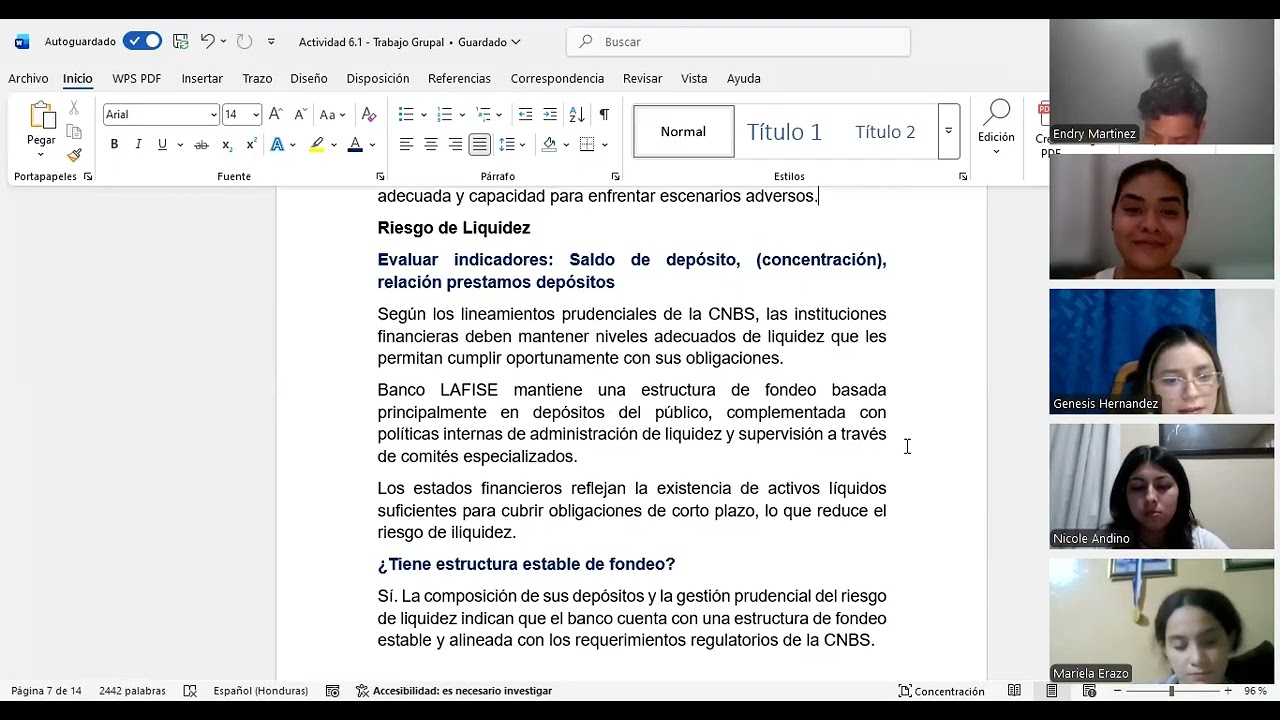Apply the font color A swatch
This screenshot has width=1280, height=720.
tap(355, 145)
